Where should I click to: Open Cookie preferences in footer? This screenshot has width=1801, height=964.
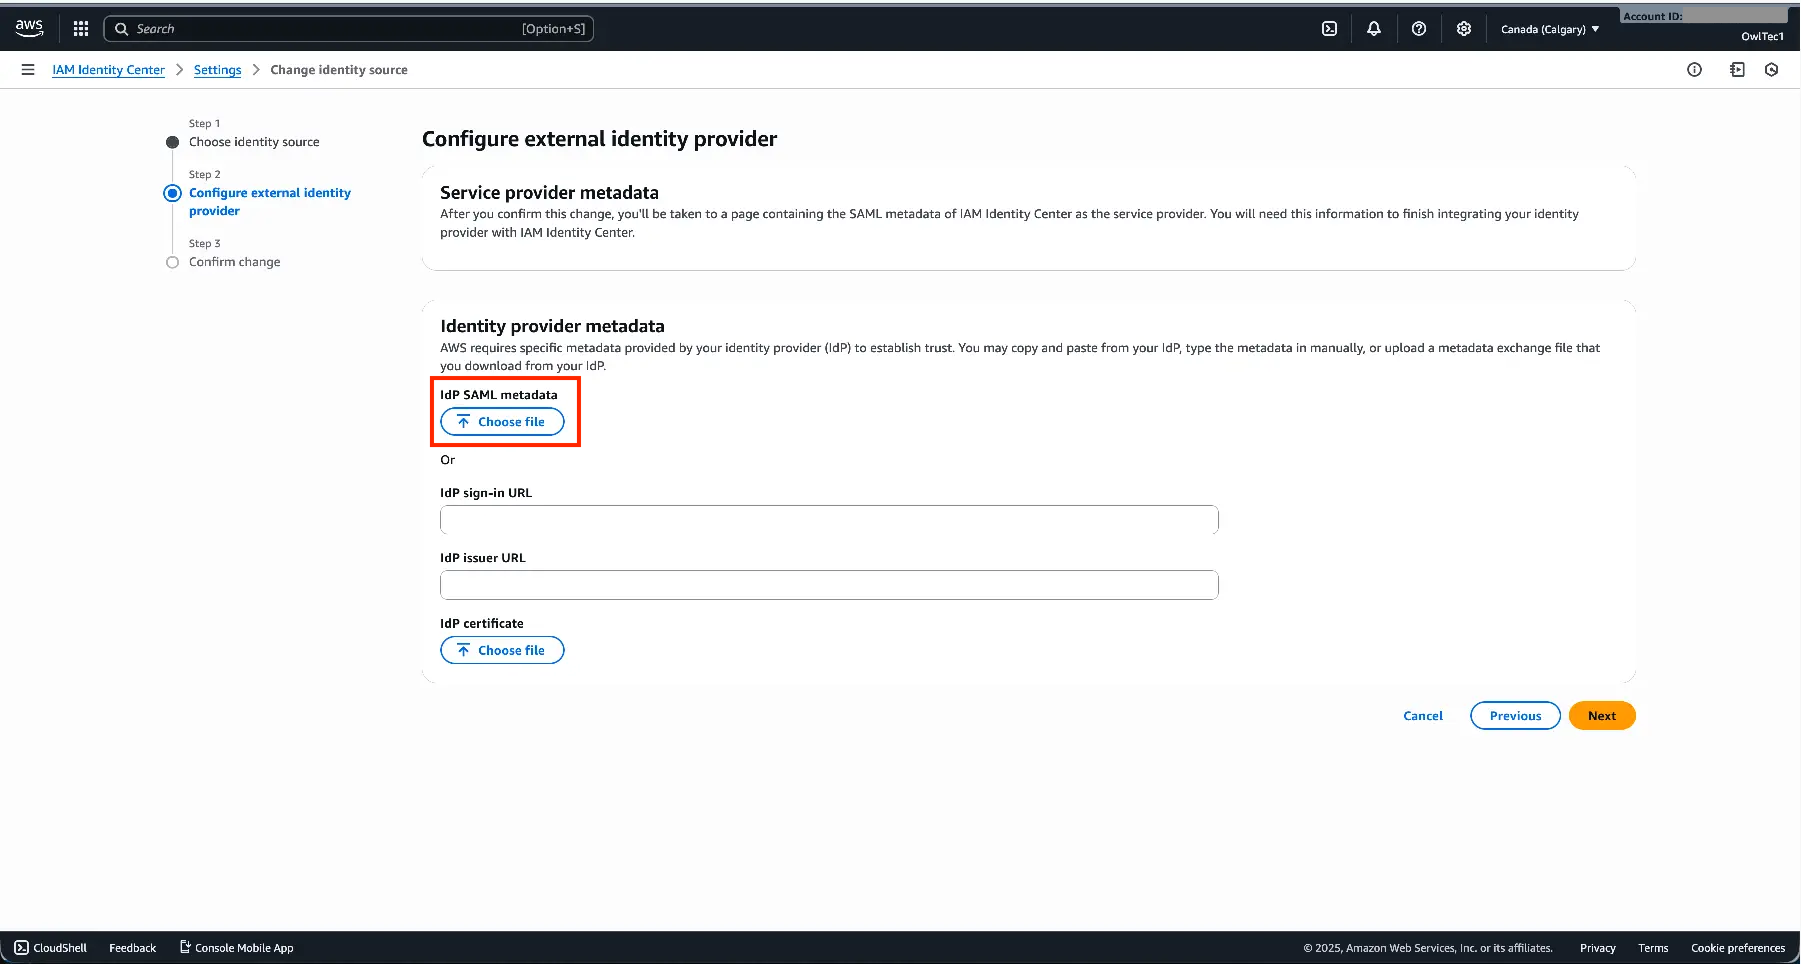click(1737, 948)
